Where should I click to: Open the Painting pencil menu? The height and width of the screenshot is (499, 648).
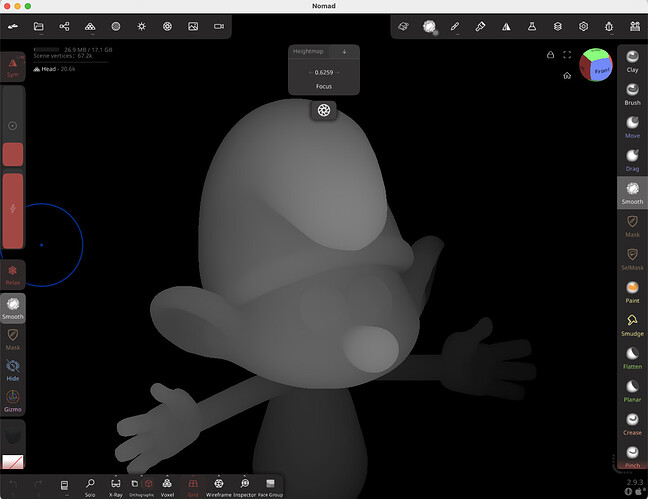click(x=455, y=26)
